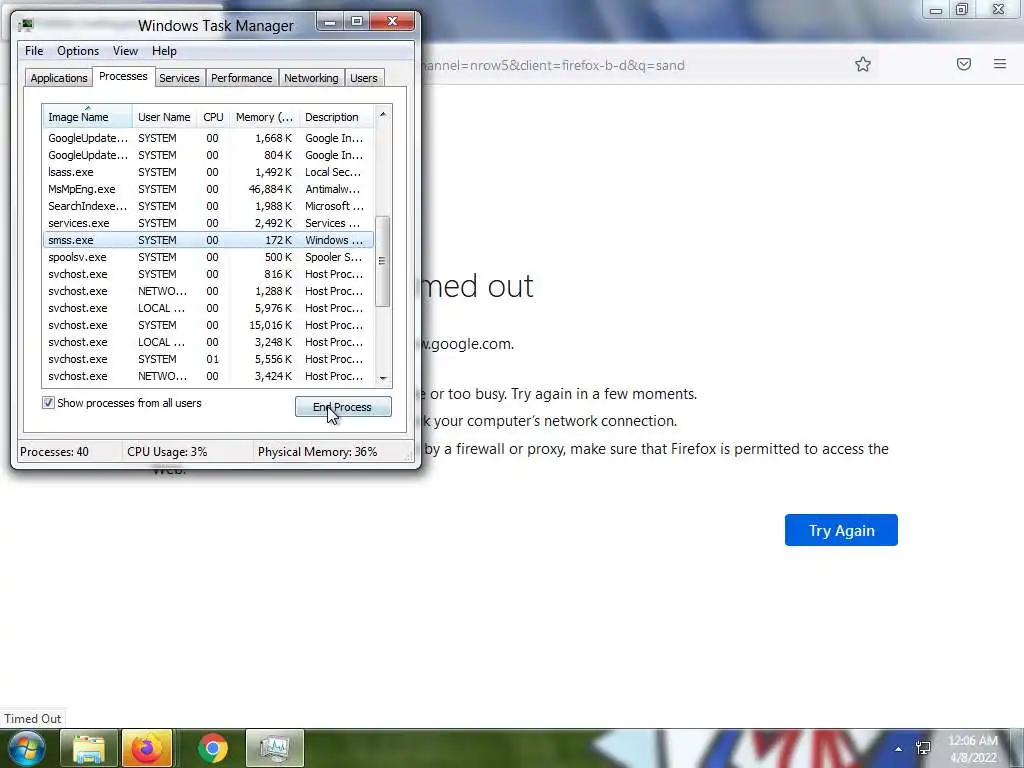This screenshot has width=1024, height=768.
Task: Show hidden system tray icons
Action: (899, 749)
